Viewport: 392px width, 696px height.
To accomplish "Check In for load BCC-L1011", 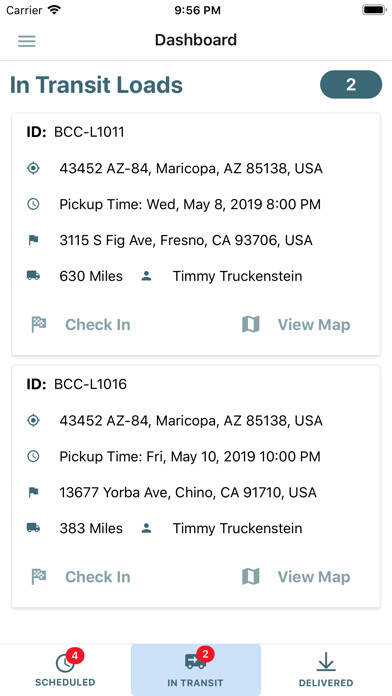I will [98, 324].
